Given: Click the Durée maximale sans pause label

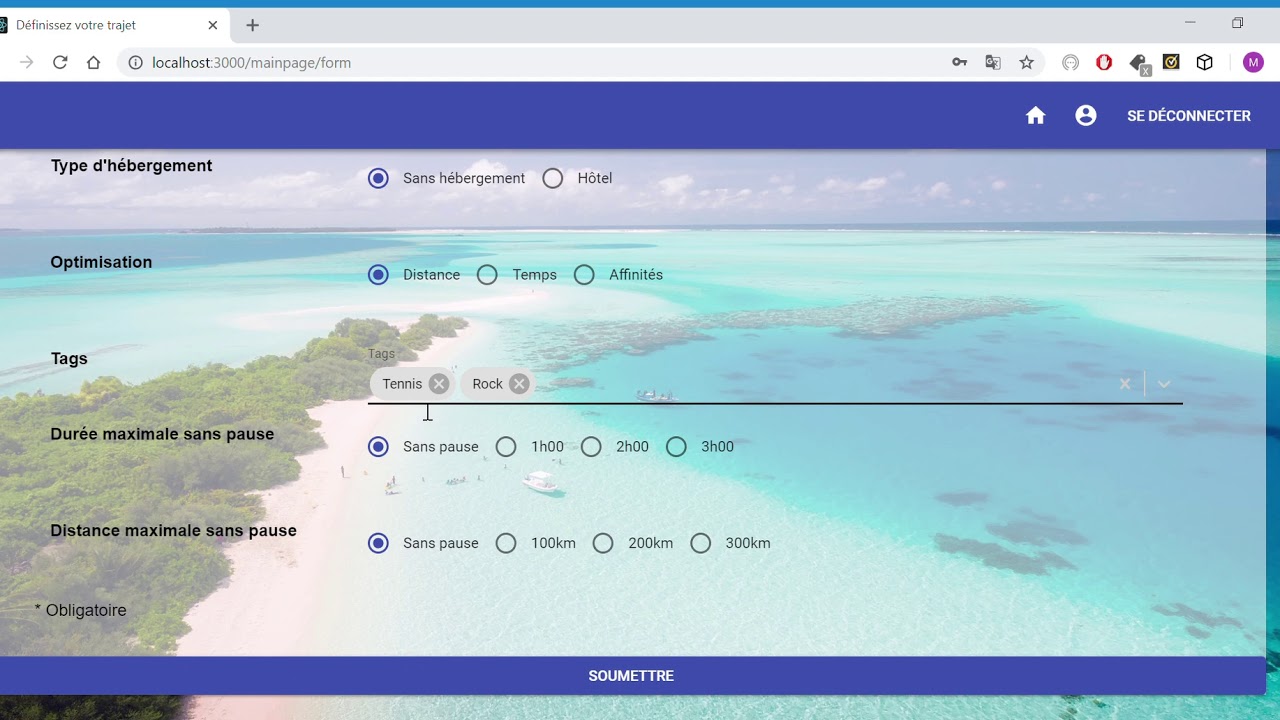Looking at the screenshot, I should coord(162,434).
